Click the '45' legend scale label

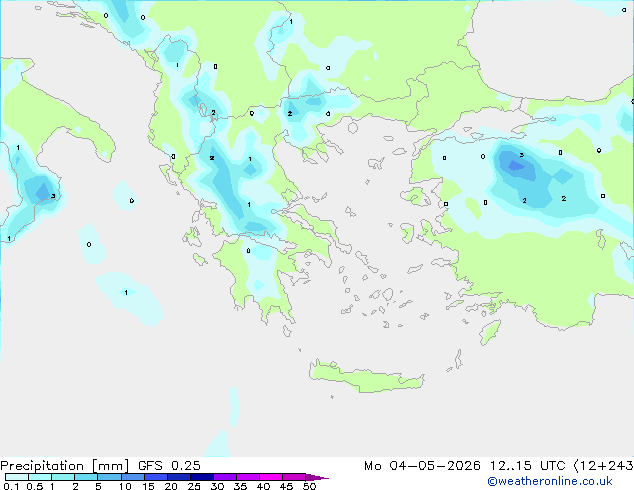coord(286,486)
